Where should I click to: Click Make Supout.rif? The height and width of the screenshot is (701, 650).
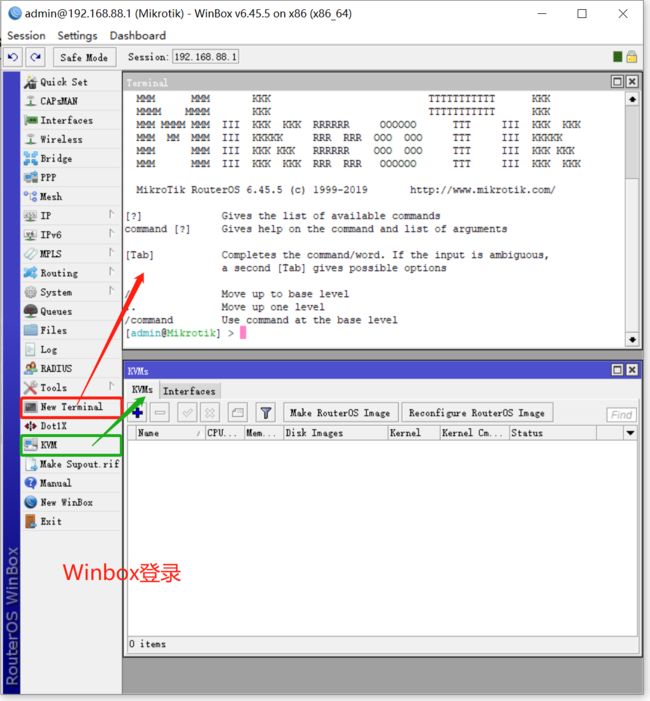71,464
